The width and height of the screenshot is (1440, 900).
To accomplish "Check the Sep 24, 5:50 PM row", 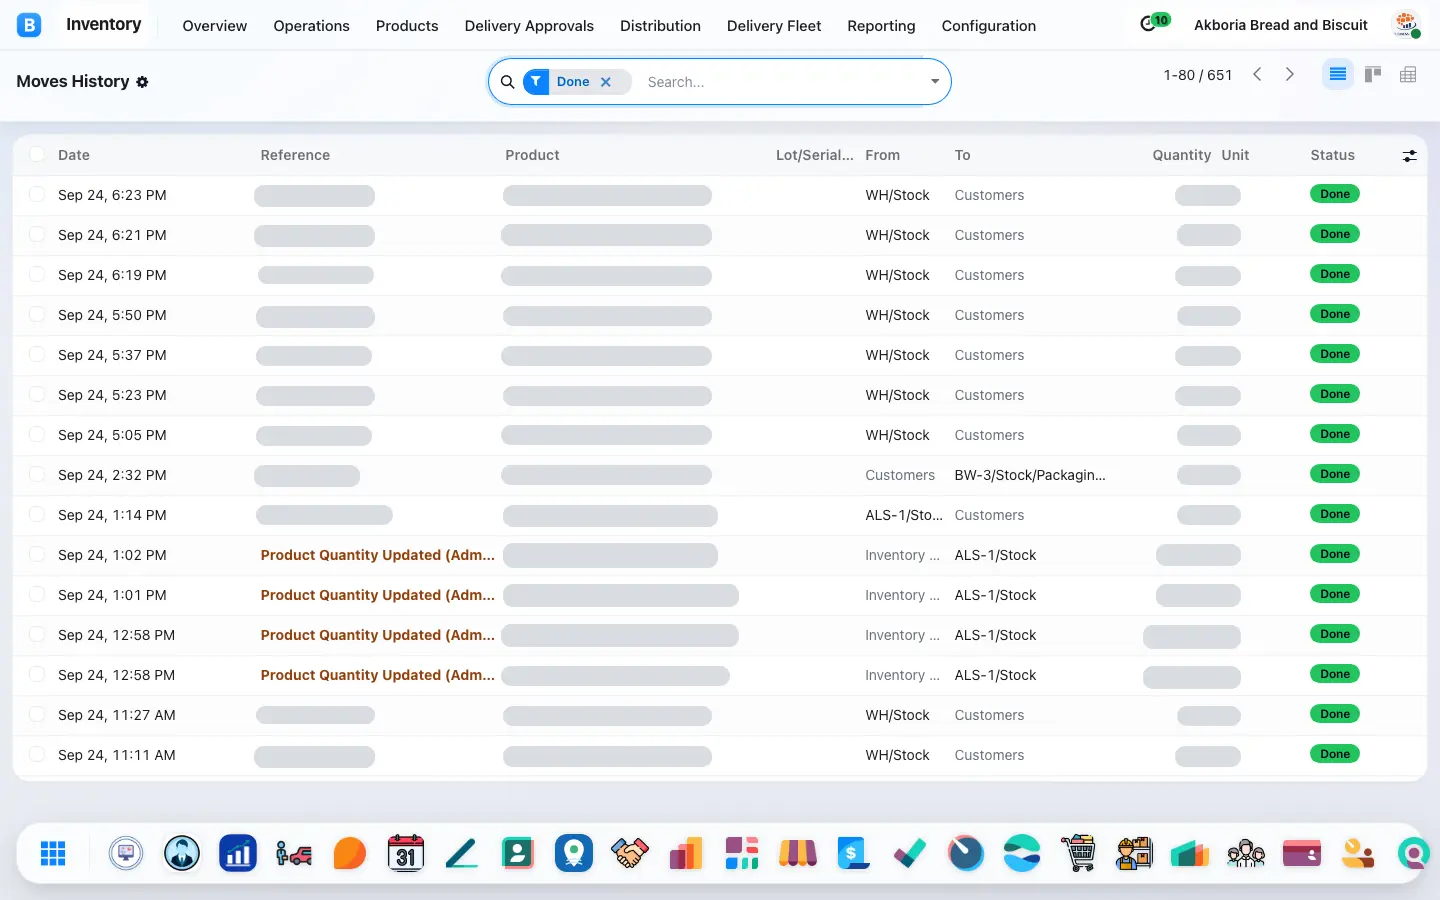I will point(37,314).
